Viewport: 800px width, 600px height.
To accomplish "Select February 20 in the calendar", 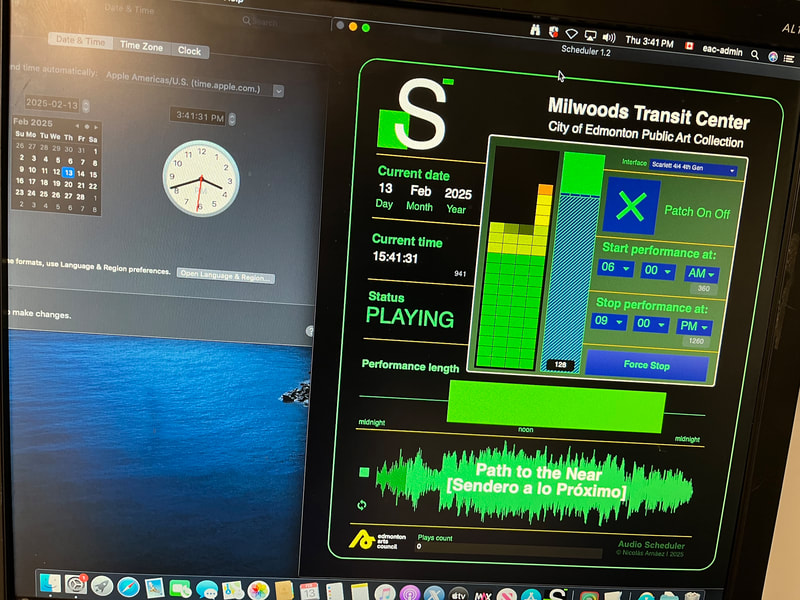I will coord(68,184).
